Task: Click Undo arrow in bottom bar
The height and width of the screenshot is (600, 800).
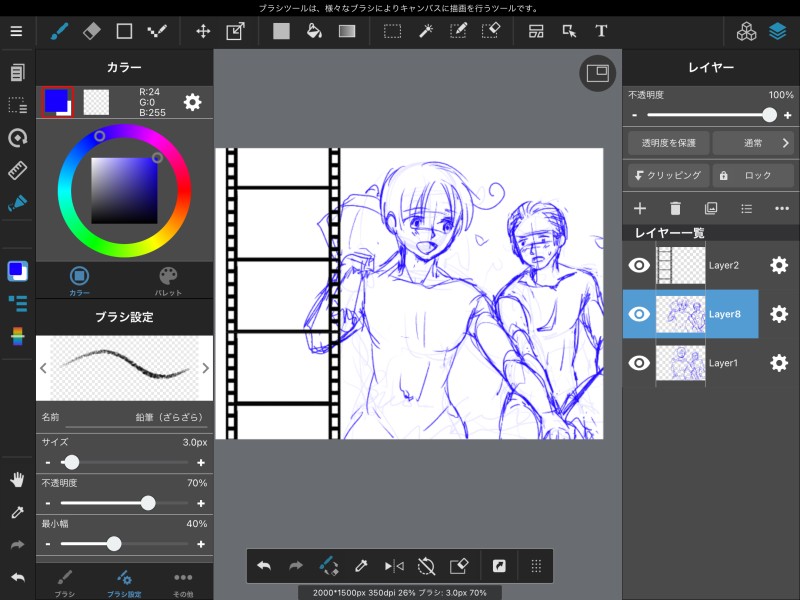Action: coord(264,566)
